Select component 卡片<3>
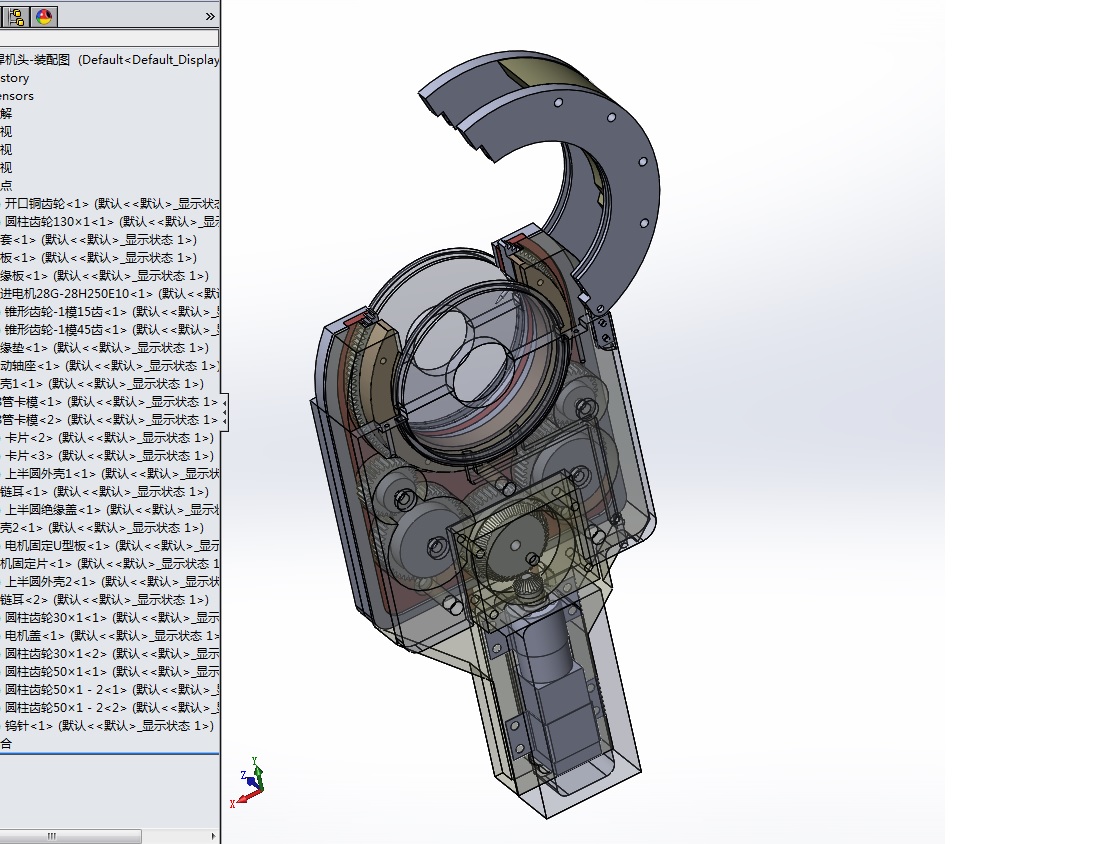The image size is (1104, 844). 109,455
